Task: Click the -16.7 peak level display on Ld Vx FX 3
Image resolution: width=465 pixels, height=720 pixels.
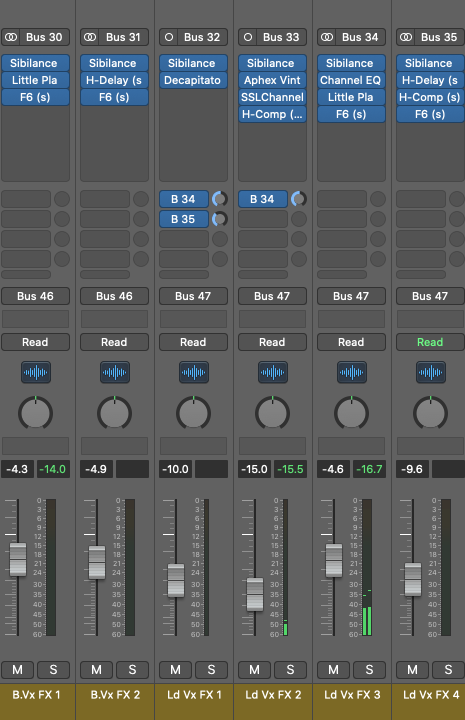Action: [369, 469]
